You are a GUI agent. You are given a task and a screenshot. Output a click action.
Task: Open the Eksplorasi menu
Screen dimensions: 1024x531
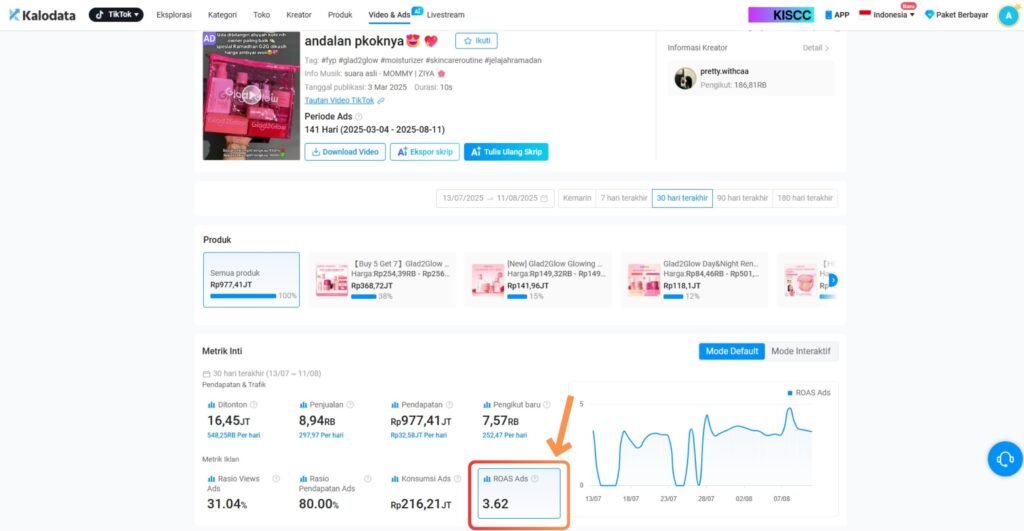pos(174,14)
